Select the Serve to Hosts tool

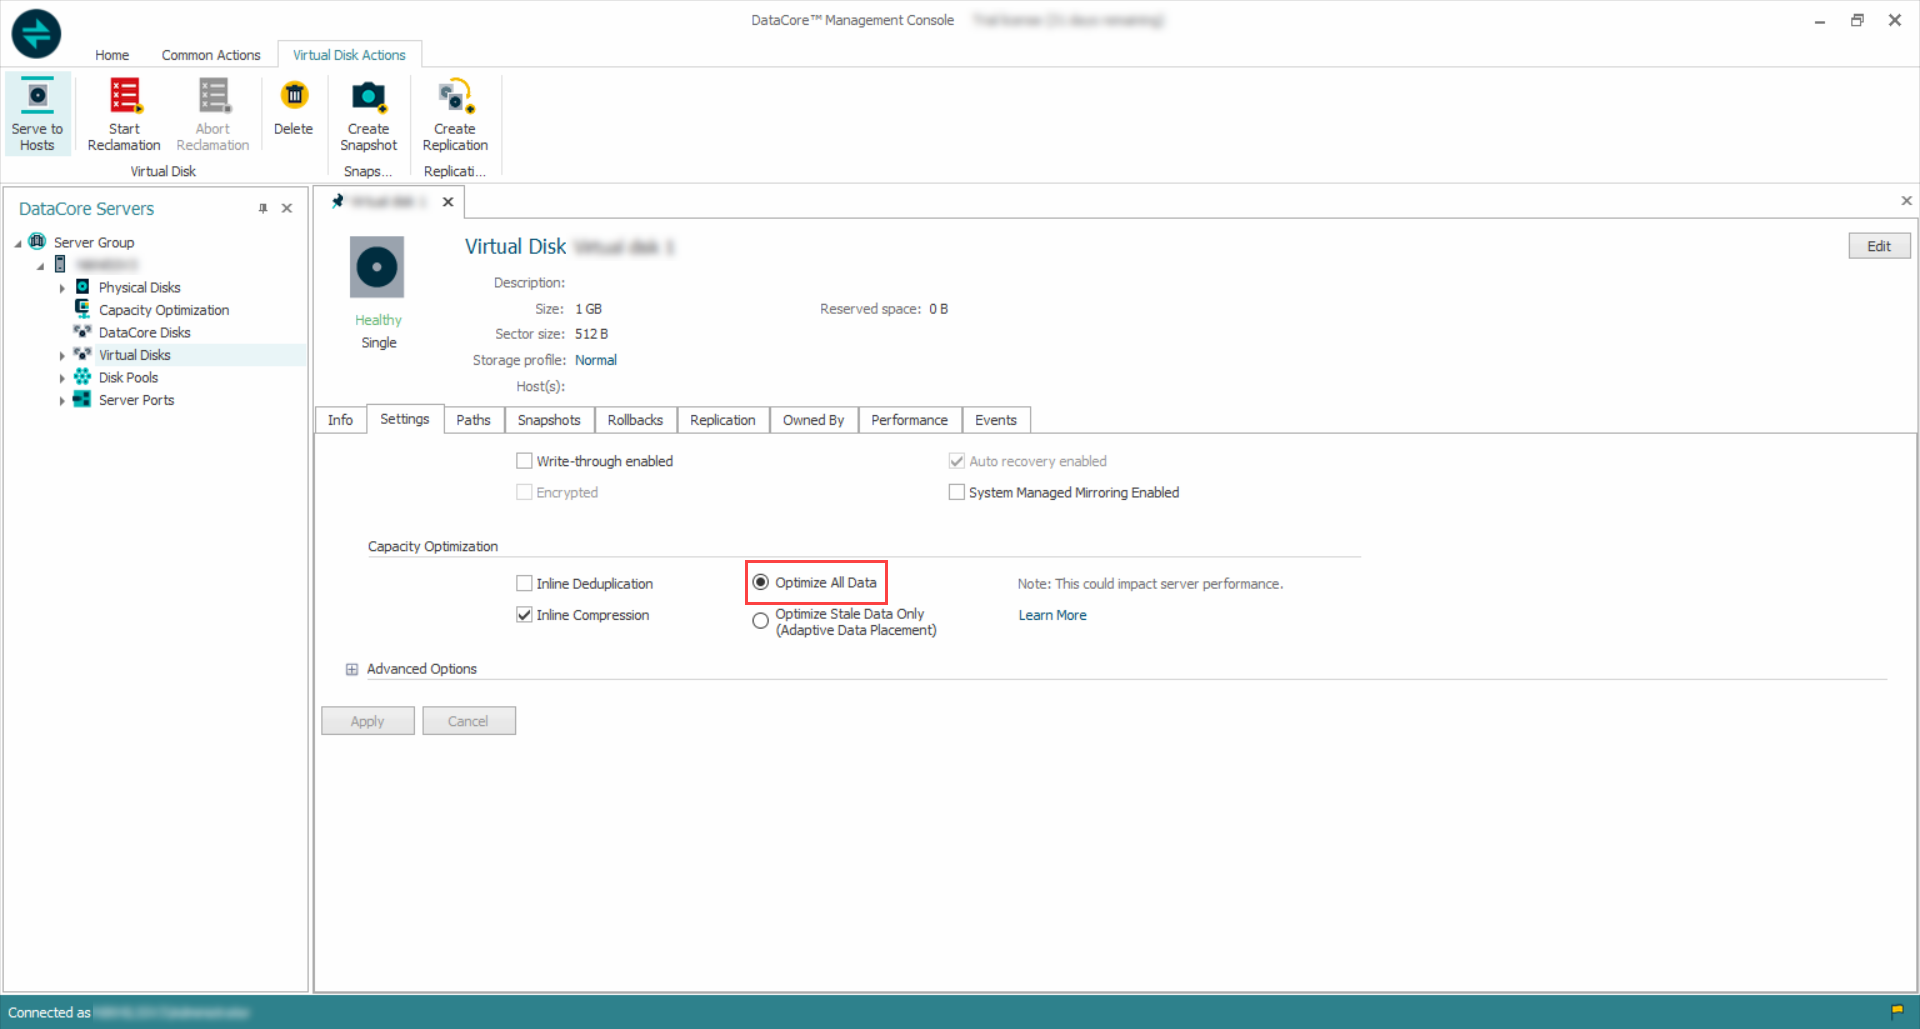(37, 112)
